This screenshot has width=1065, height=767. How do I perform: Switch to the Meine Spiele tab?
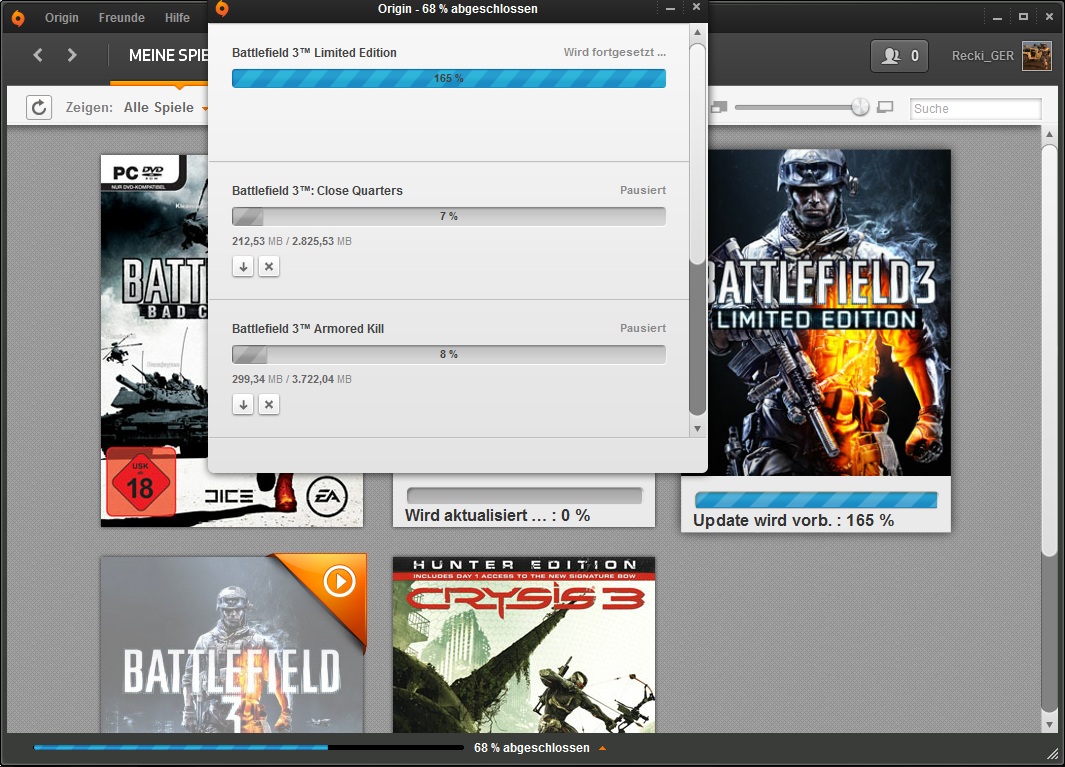pyautogui.click(x=168, y=56)
